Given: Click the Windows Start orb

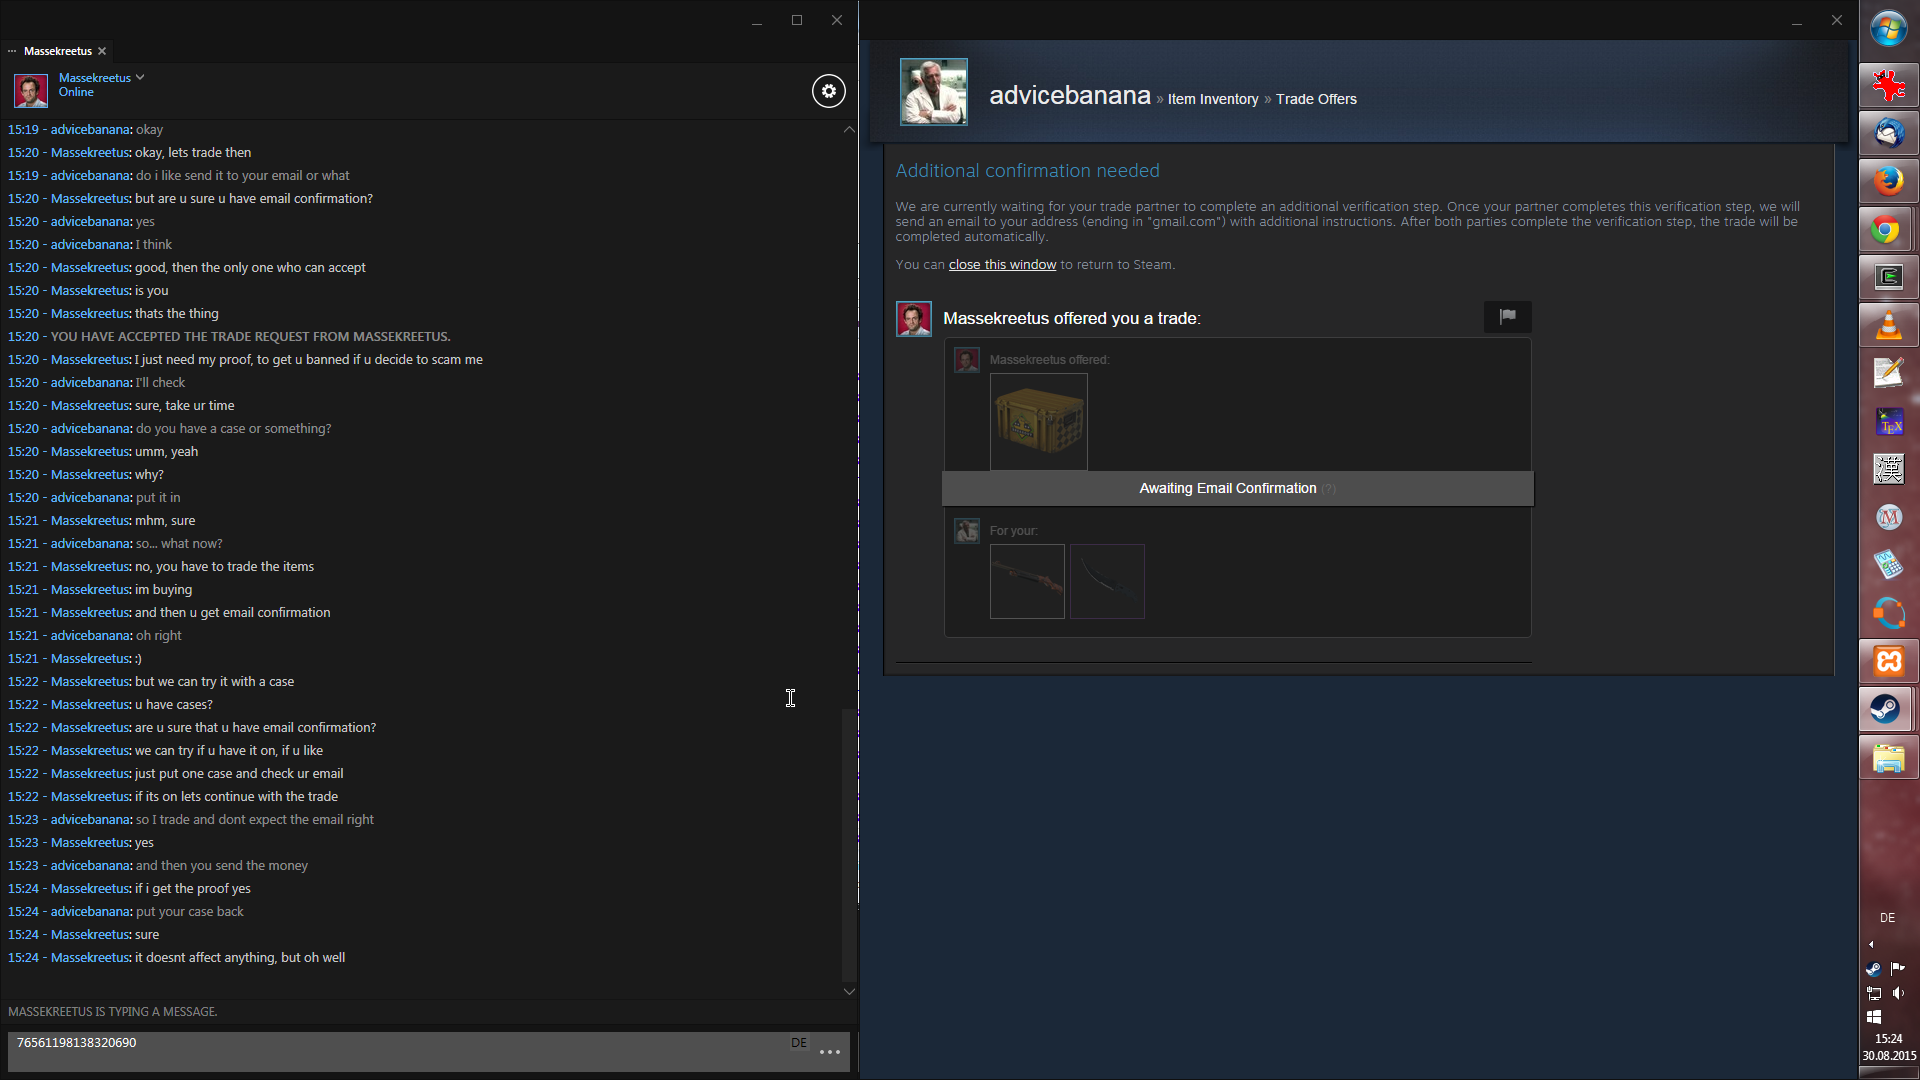Looking at the screenshot, I should pos(1888,30).
